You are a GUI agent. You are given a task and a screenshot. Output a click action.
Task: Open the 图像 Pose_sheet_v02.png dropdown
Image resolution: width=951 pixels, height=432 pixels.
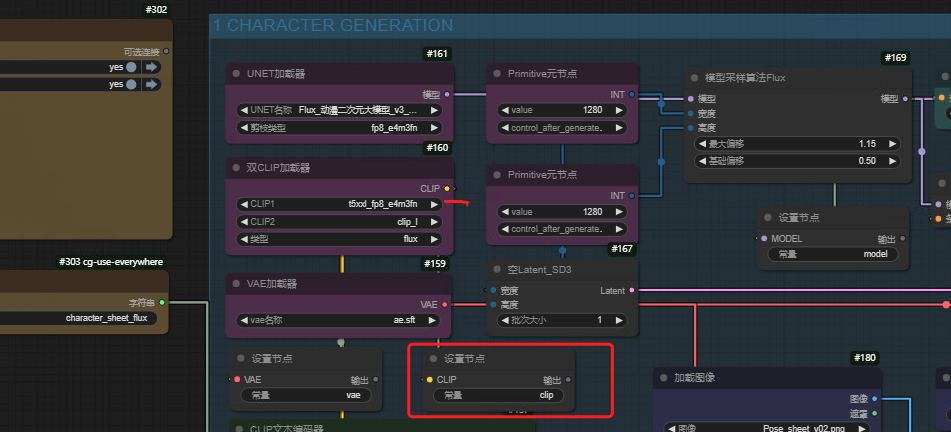tap(767, 428)
